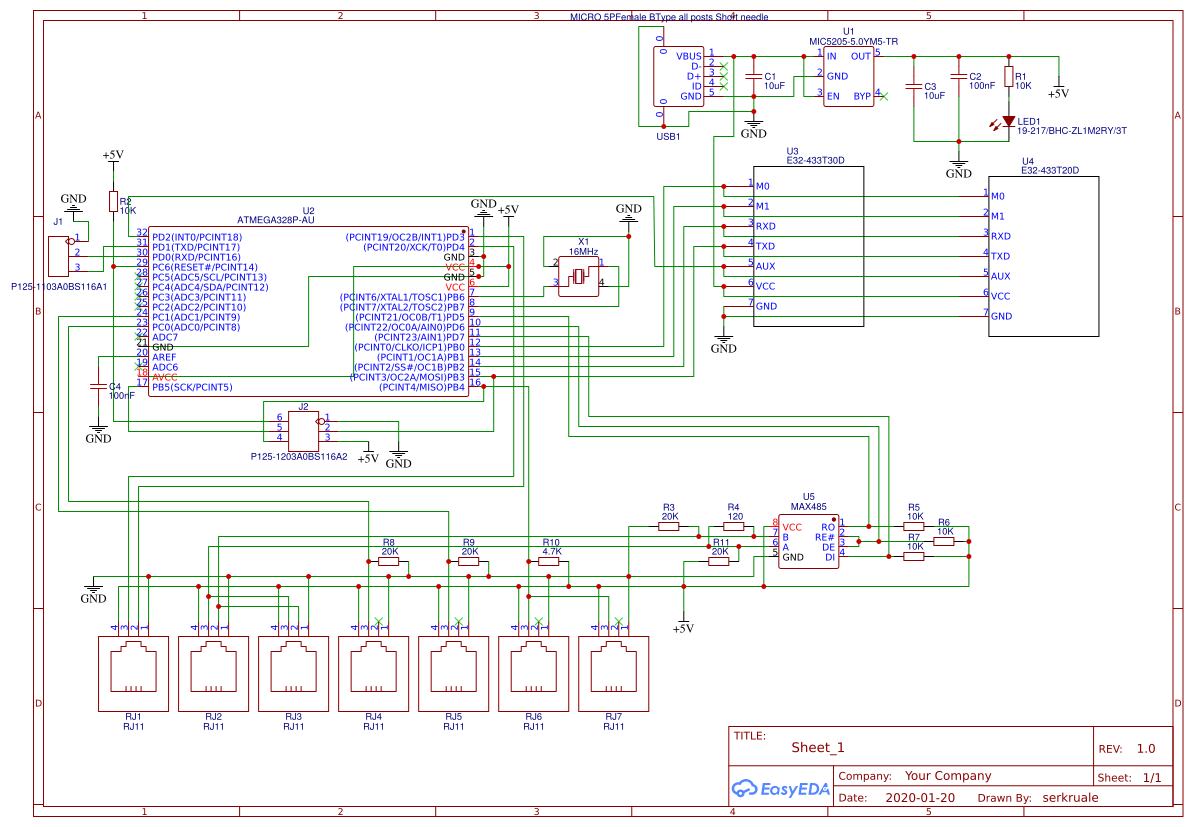
Task: Click the Your Company field text
Action: pyautogui.click(x=947, y=776)
